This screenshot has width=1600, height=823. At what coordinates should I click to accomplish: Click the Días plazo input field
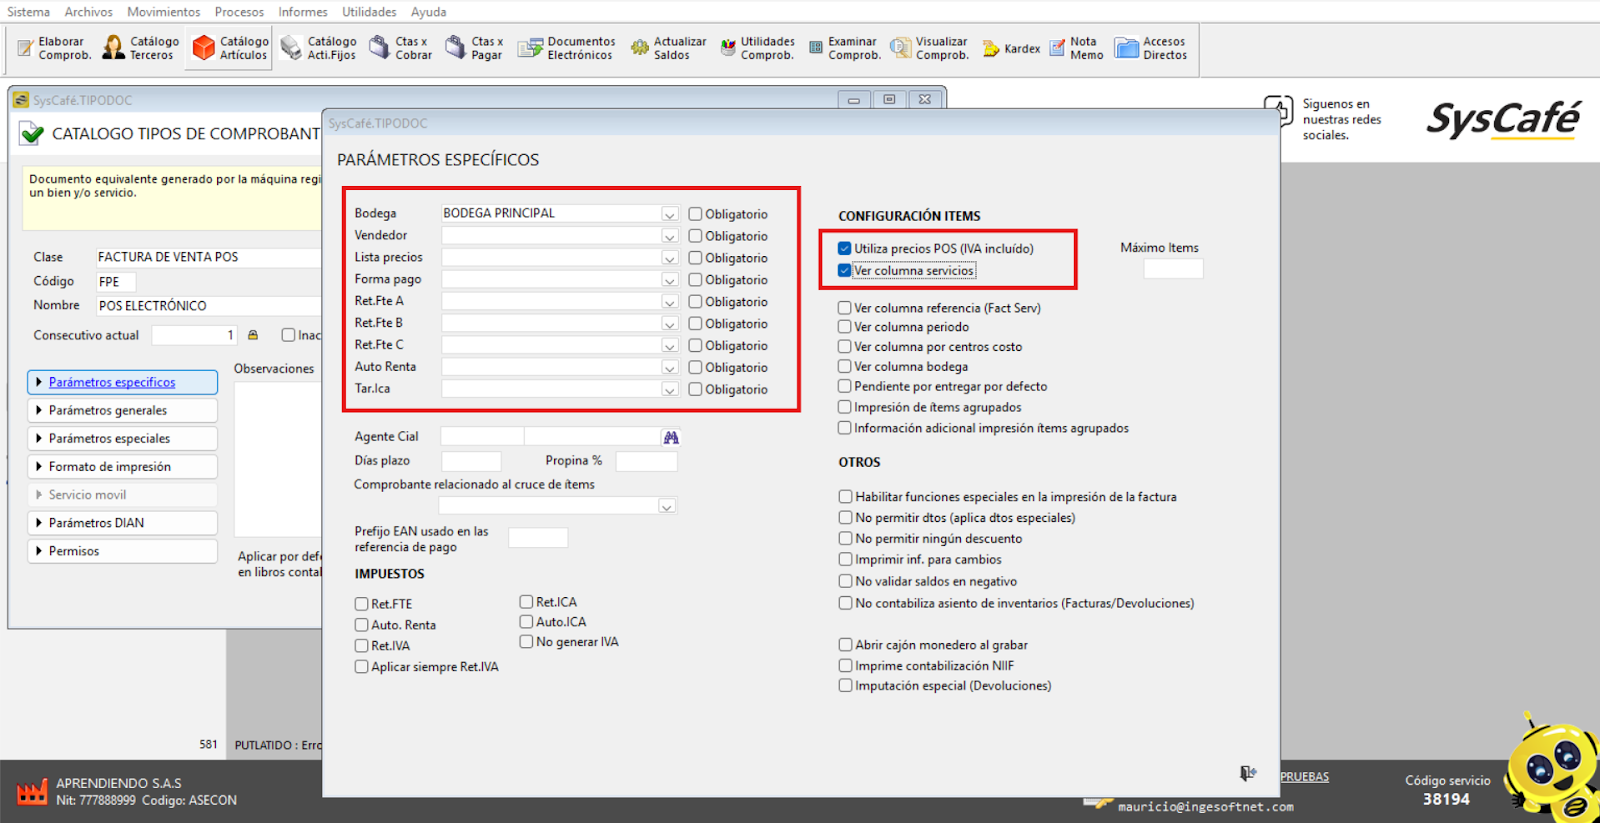point(471,461)
